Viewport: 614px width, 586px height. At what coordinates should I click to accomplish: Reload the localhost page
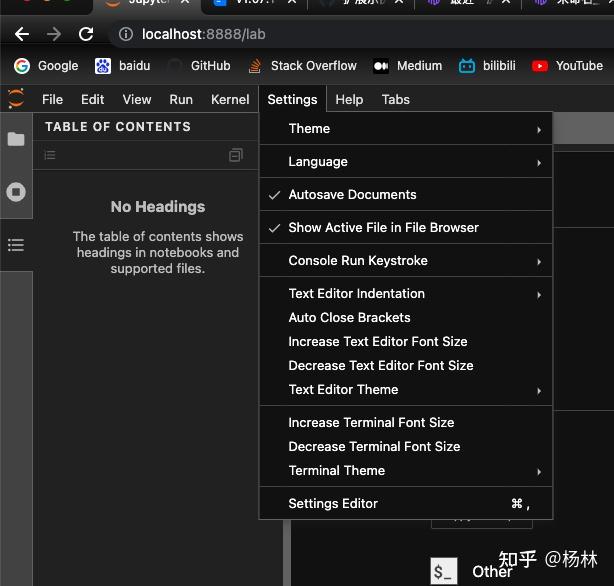pyautogui.click(x=86, y=34)
